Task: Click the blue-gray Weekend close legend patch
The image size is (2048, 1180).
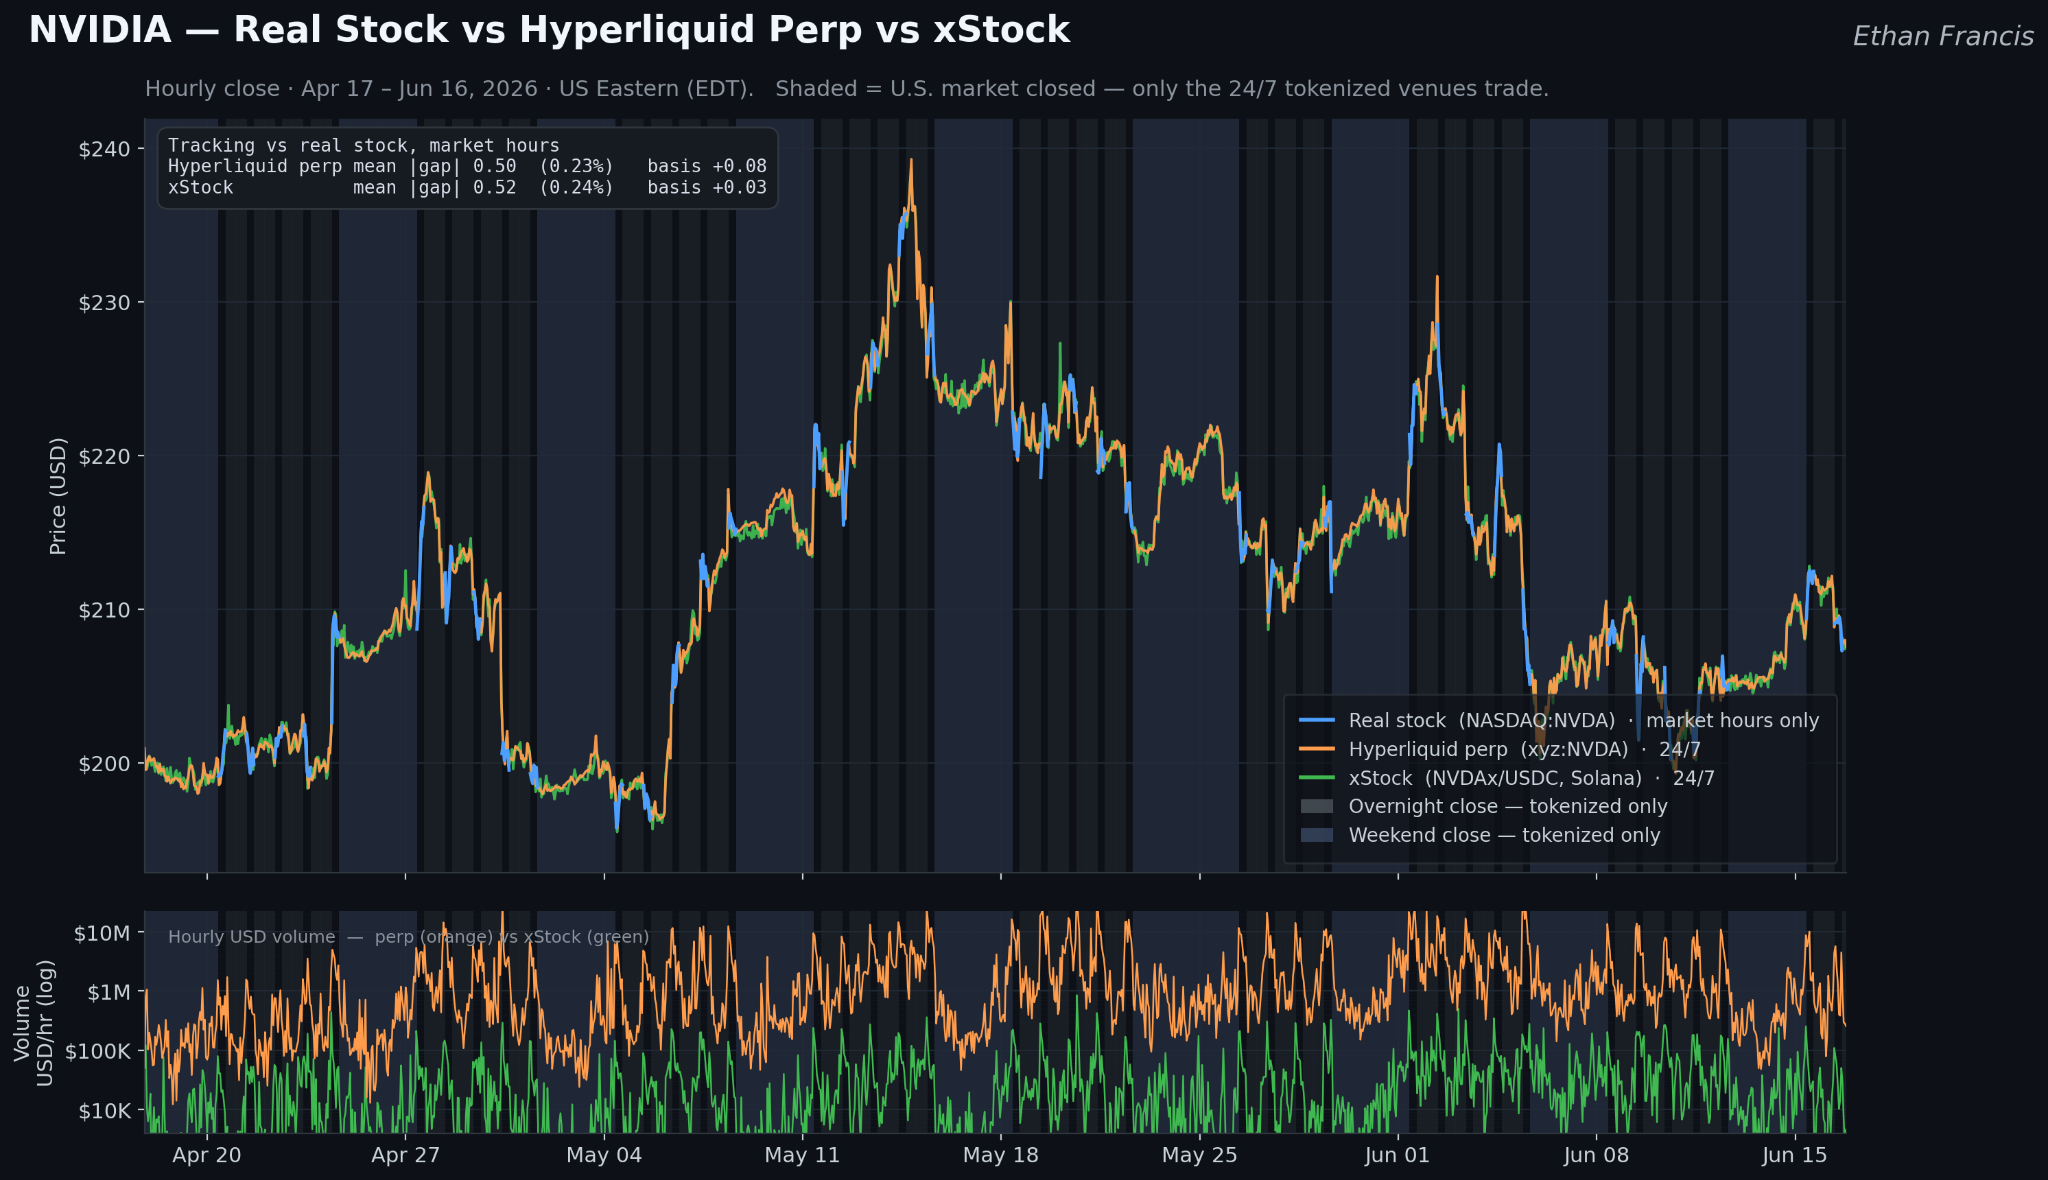Action: click(1316, 835)
